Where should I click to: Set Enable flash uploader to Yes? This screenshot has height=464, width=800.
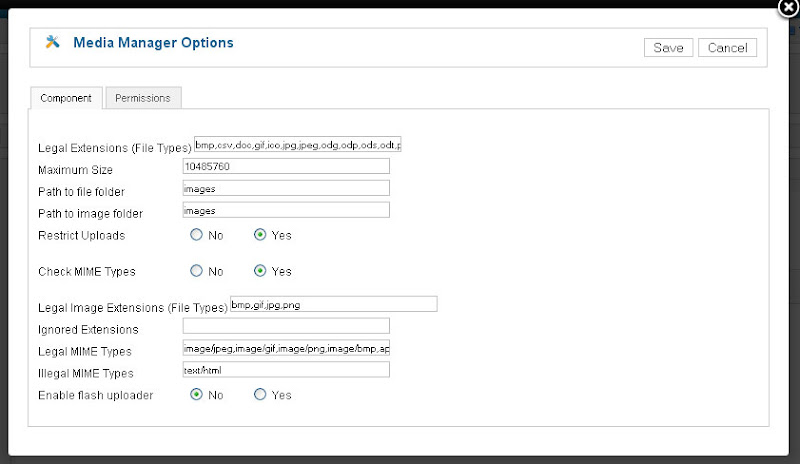coord(260,395)
